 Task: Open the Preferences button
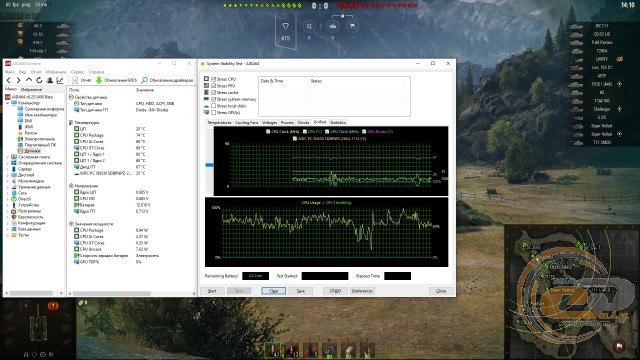(362, 291)
